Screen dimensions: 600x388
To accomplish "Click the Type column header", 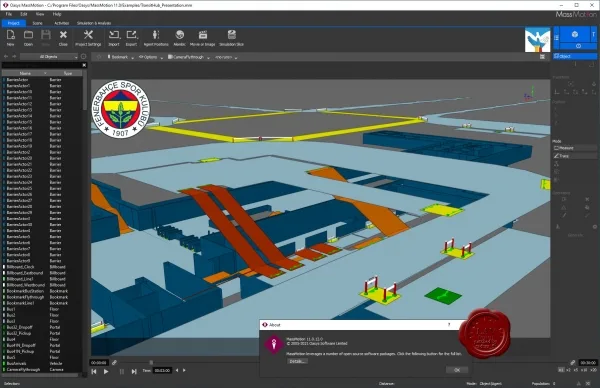I will point(67,73).
